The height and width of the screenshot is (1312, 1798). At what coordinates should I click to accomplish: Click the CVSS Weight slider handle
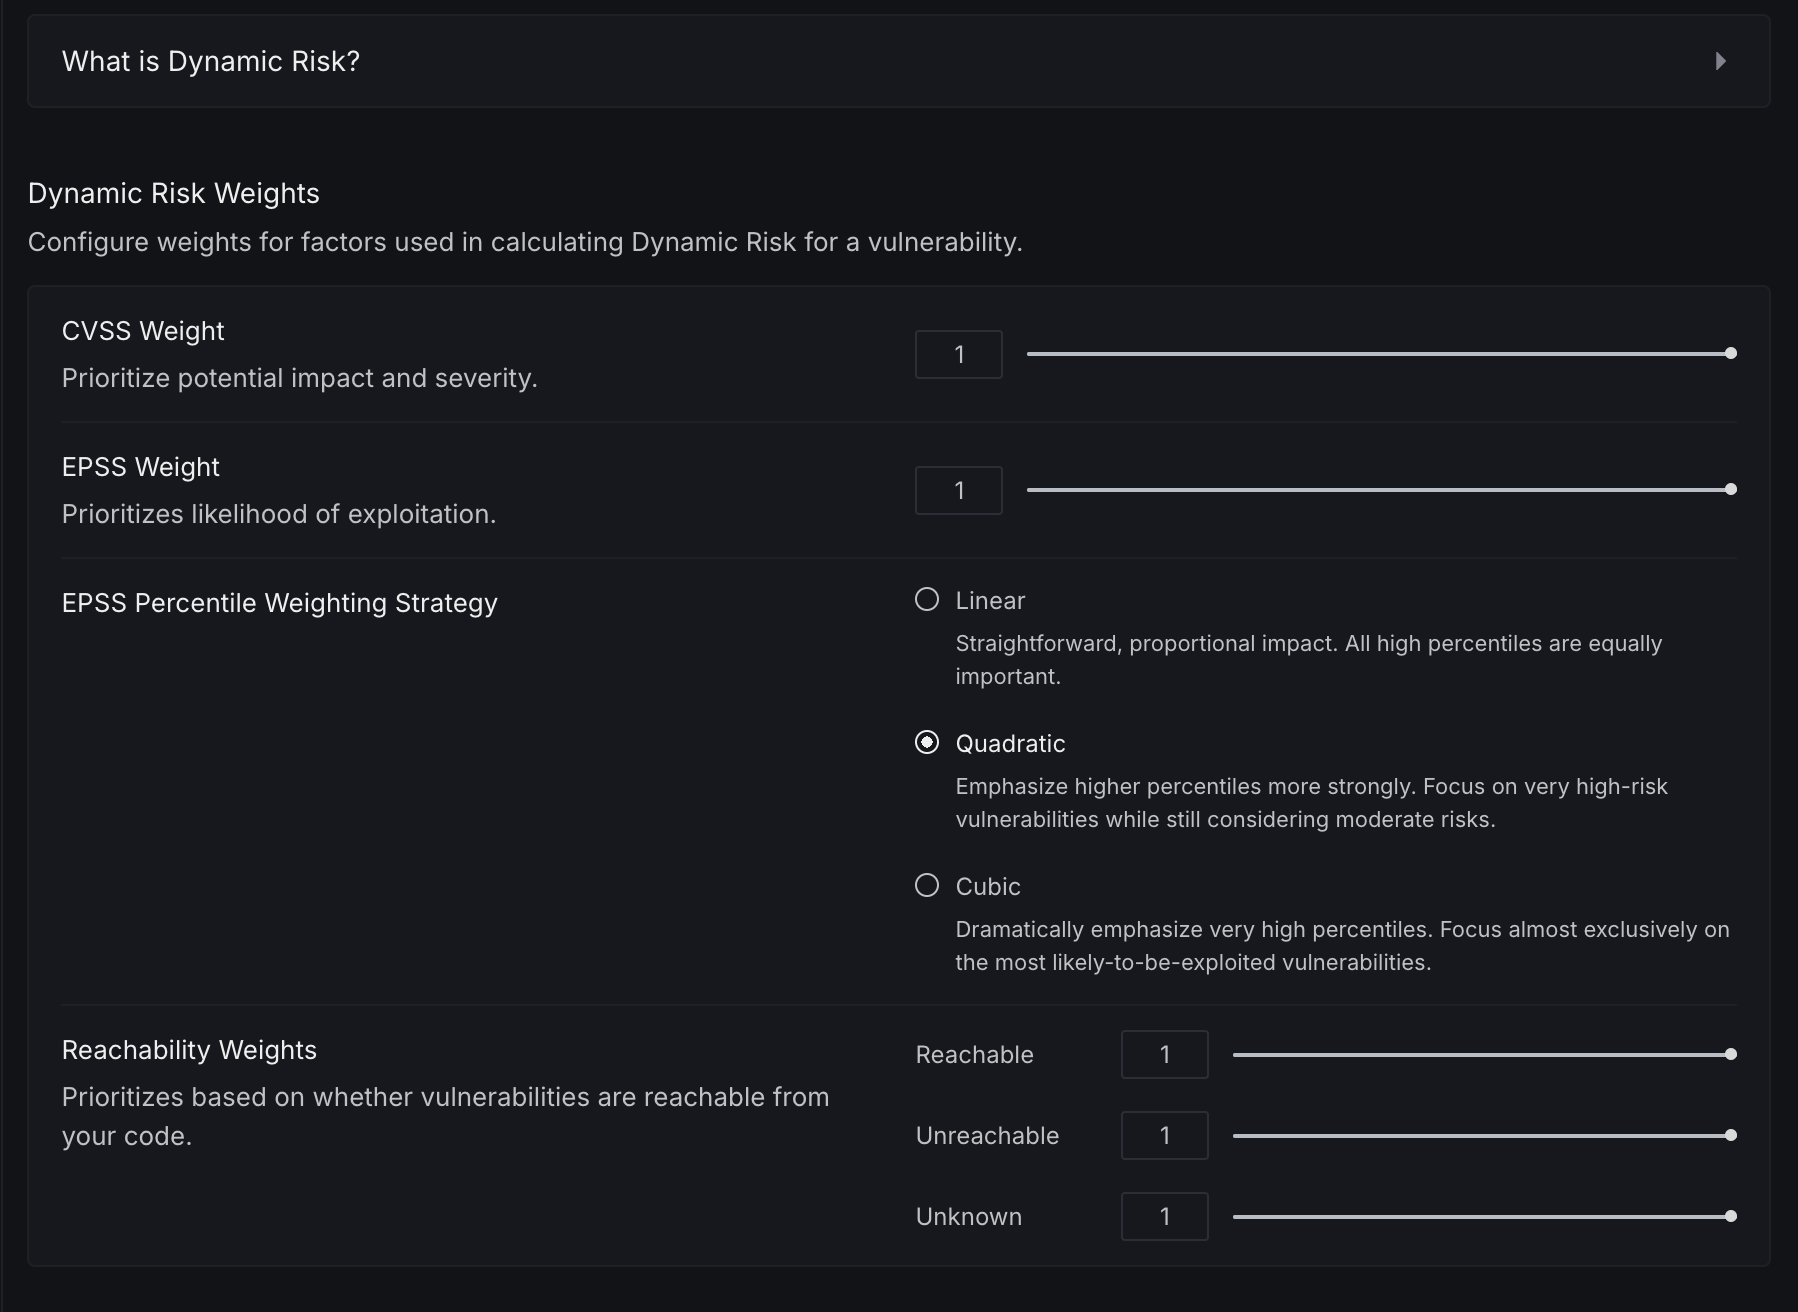1731,353
